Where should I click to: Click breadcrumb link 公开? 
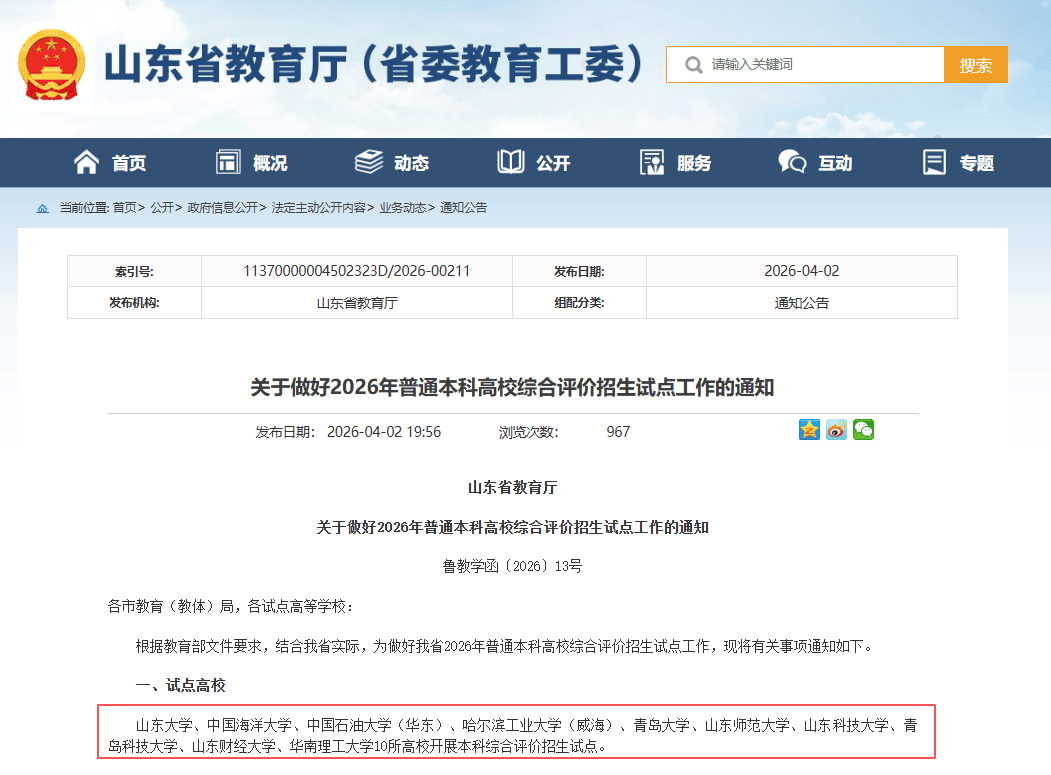tap(162, 208)
